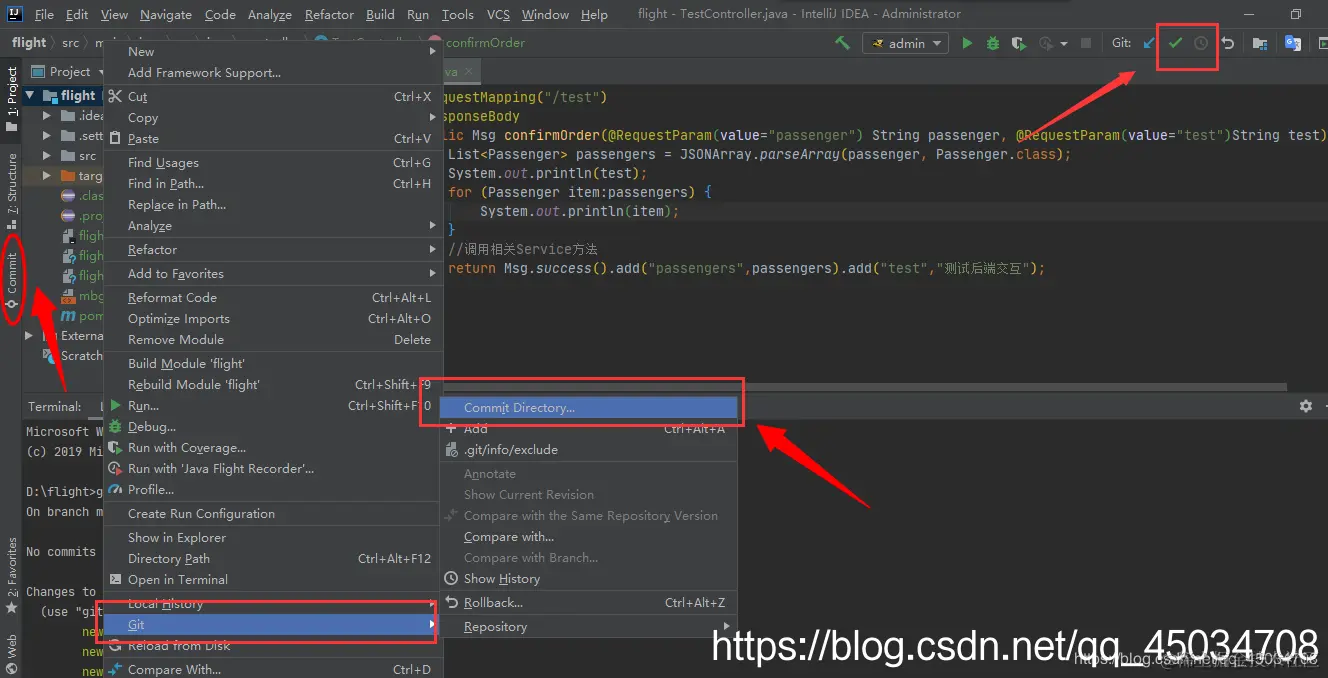1328x678 pixels.
Task: Select Add Framework Support... menu item
Action: 272,72
